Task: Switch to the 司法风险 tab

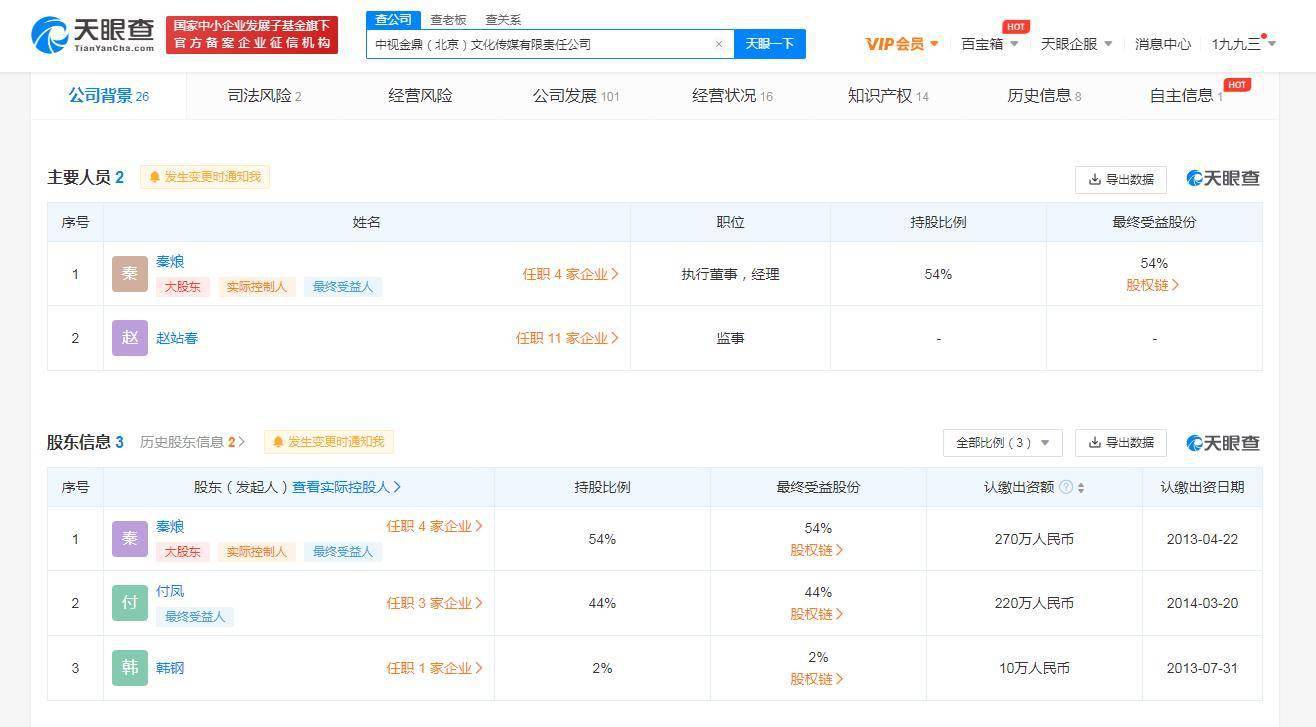Action: click(264, 96)
